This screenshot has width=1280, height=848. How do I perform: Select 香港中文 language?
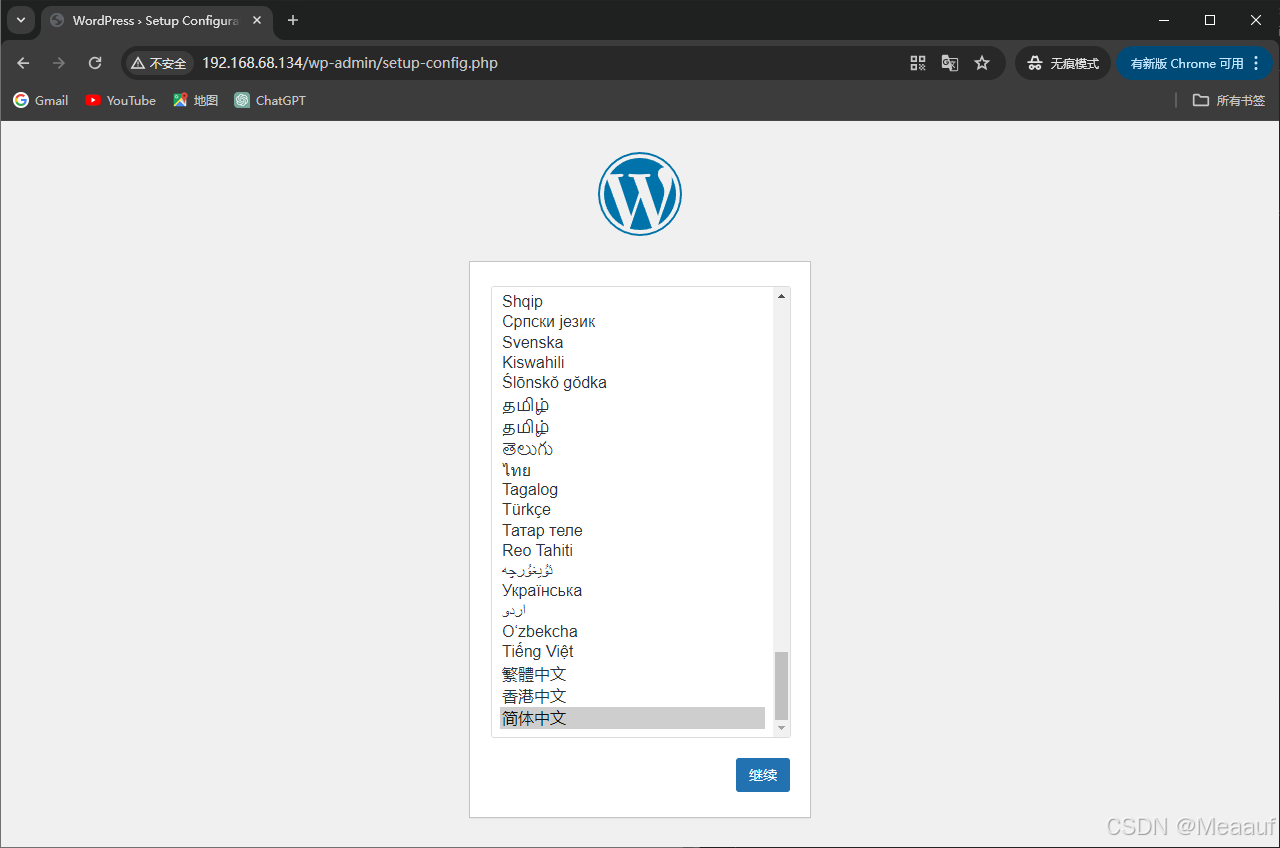point(632,696)
